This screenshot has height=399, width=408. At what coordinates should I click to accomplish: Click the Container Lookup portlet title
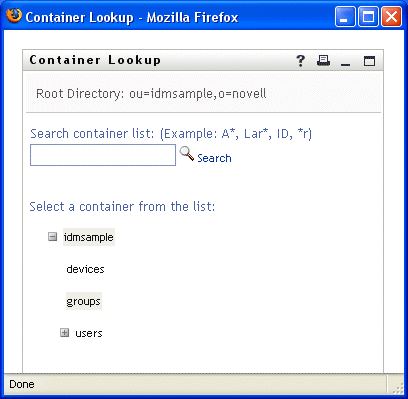click(x=95, y=60)
